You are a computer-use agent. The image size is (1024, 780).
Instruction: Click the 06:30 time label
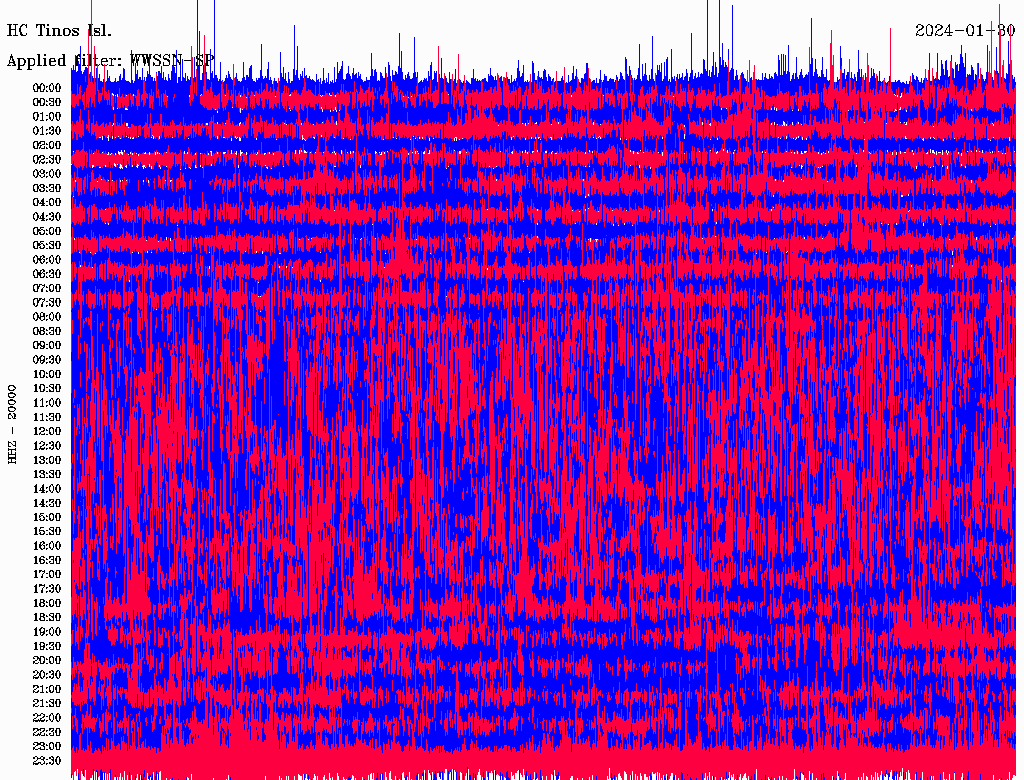click(47, 274)
